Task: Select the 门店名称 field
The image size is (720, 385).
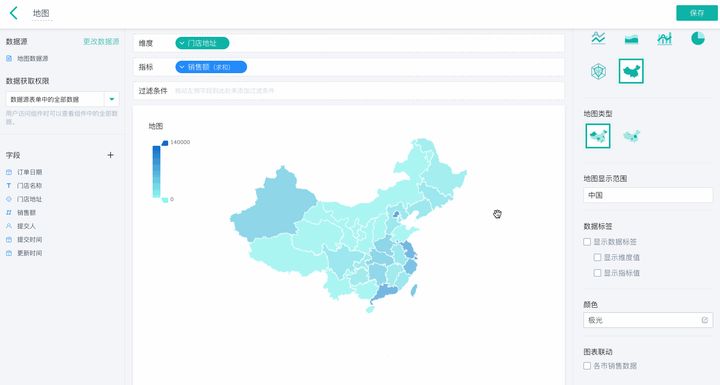Action: pos(29,186)
